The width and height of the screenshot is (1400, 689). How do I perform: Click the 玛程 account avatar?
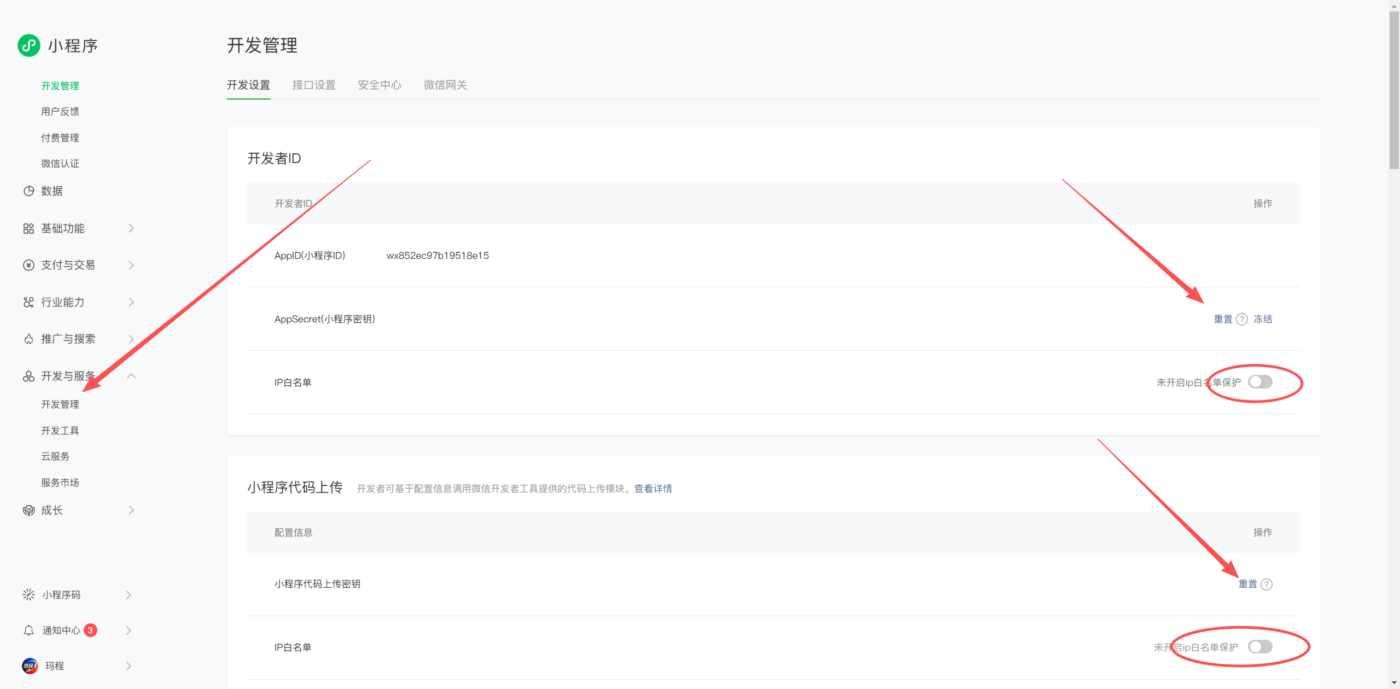29,666
